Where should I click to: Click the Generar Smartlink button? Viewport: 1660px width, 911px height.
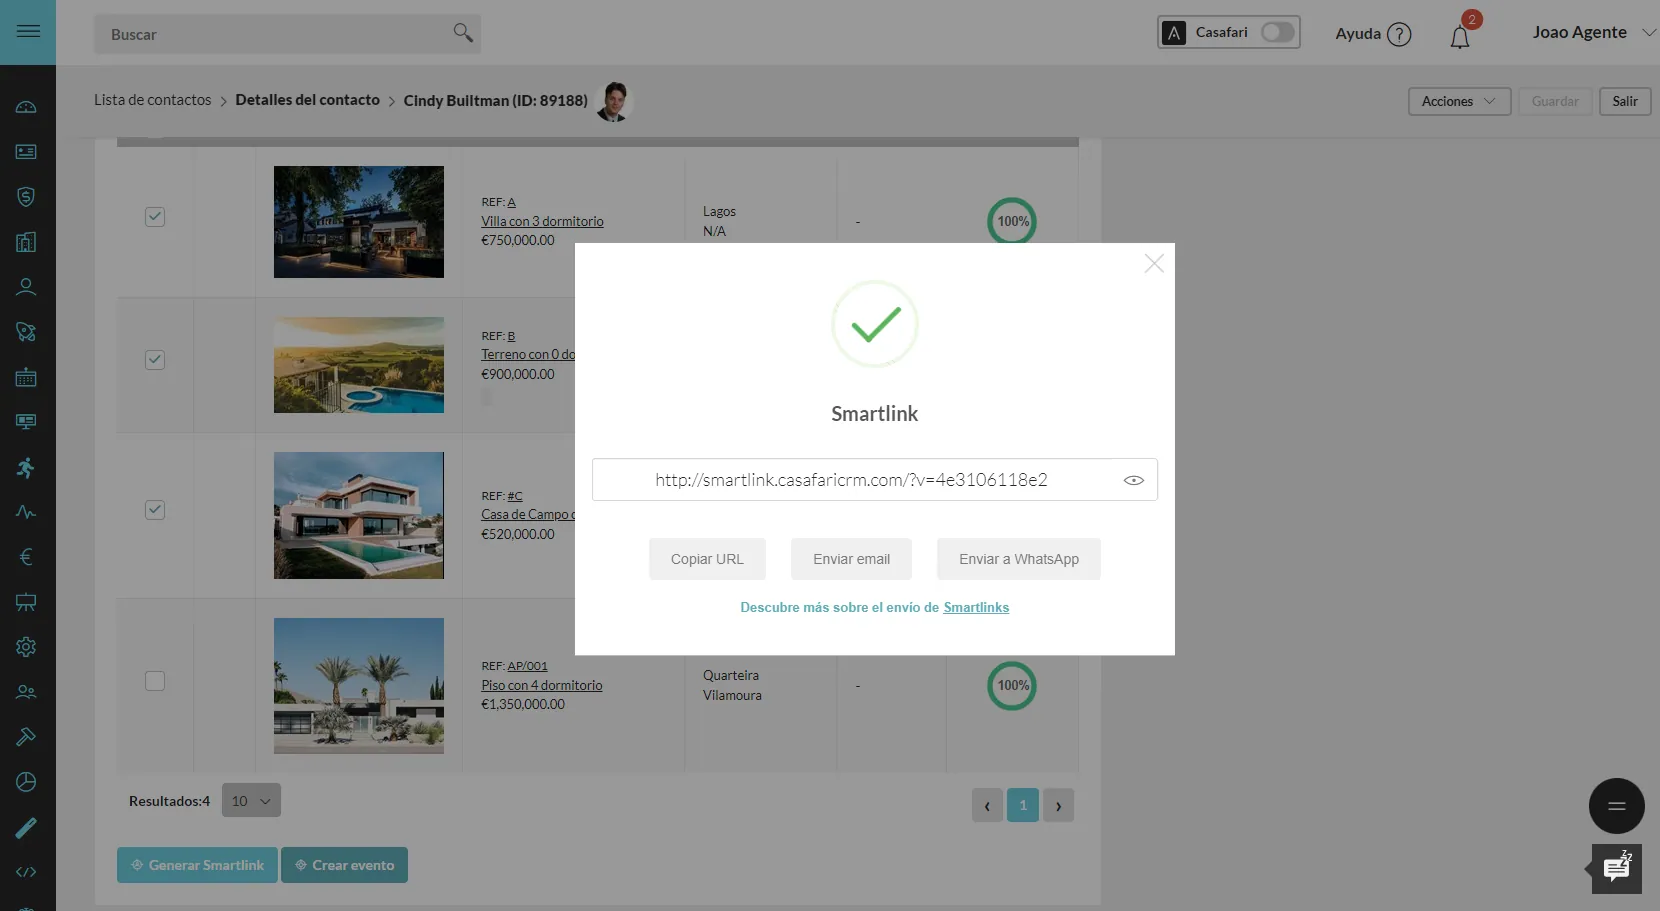[x=197, y=865]
